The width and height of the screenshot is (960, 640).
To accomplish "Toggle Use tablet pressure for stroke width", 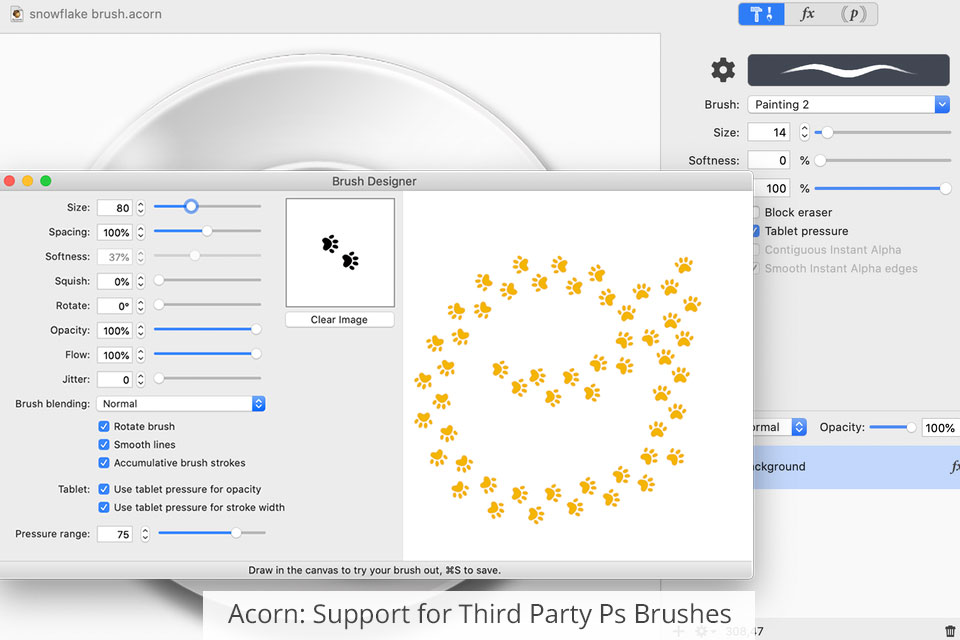I will tap(104, 508).
